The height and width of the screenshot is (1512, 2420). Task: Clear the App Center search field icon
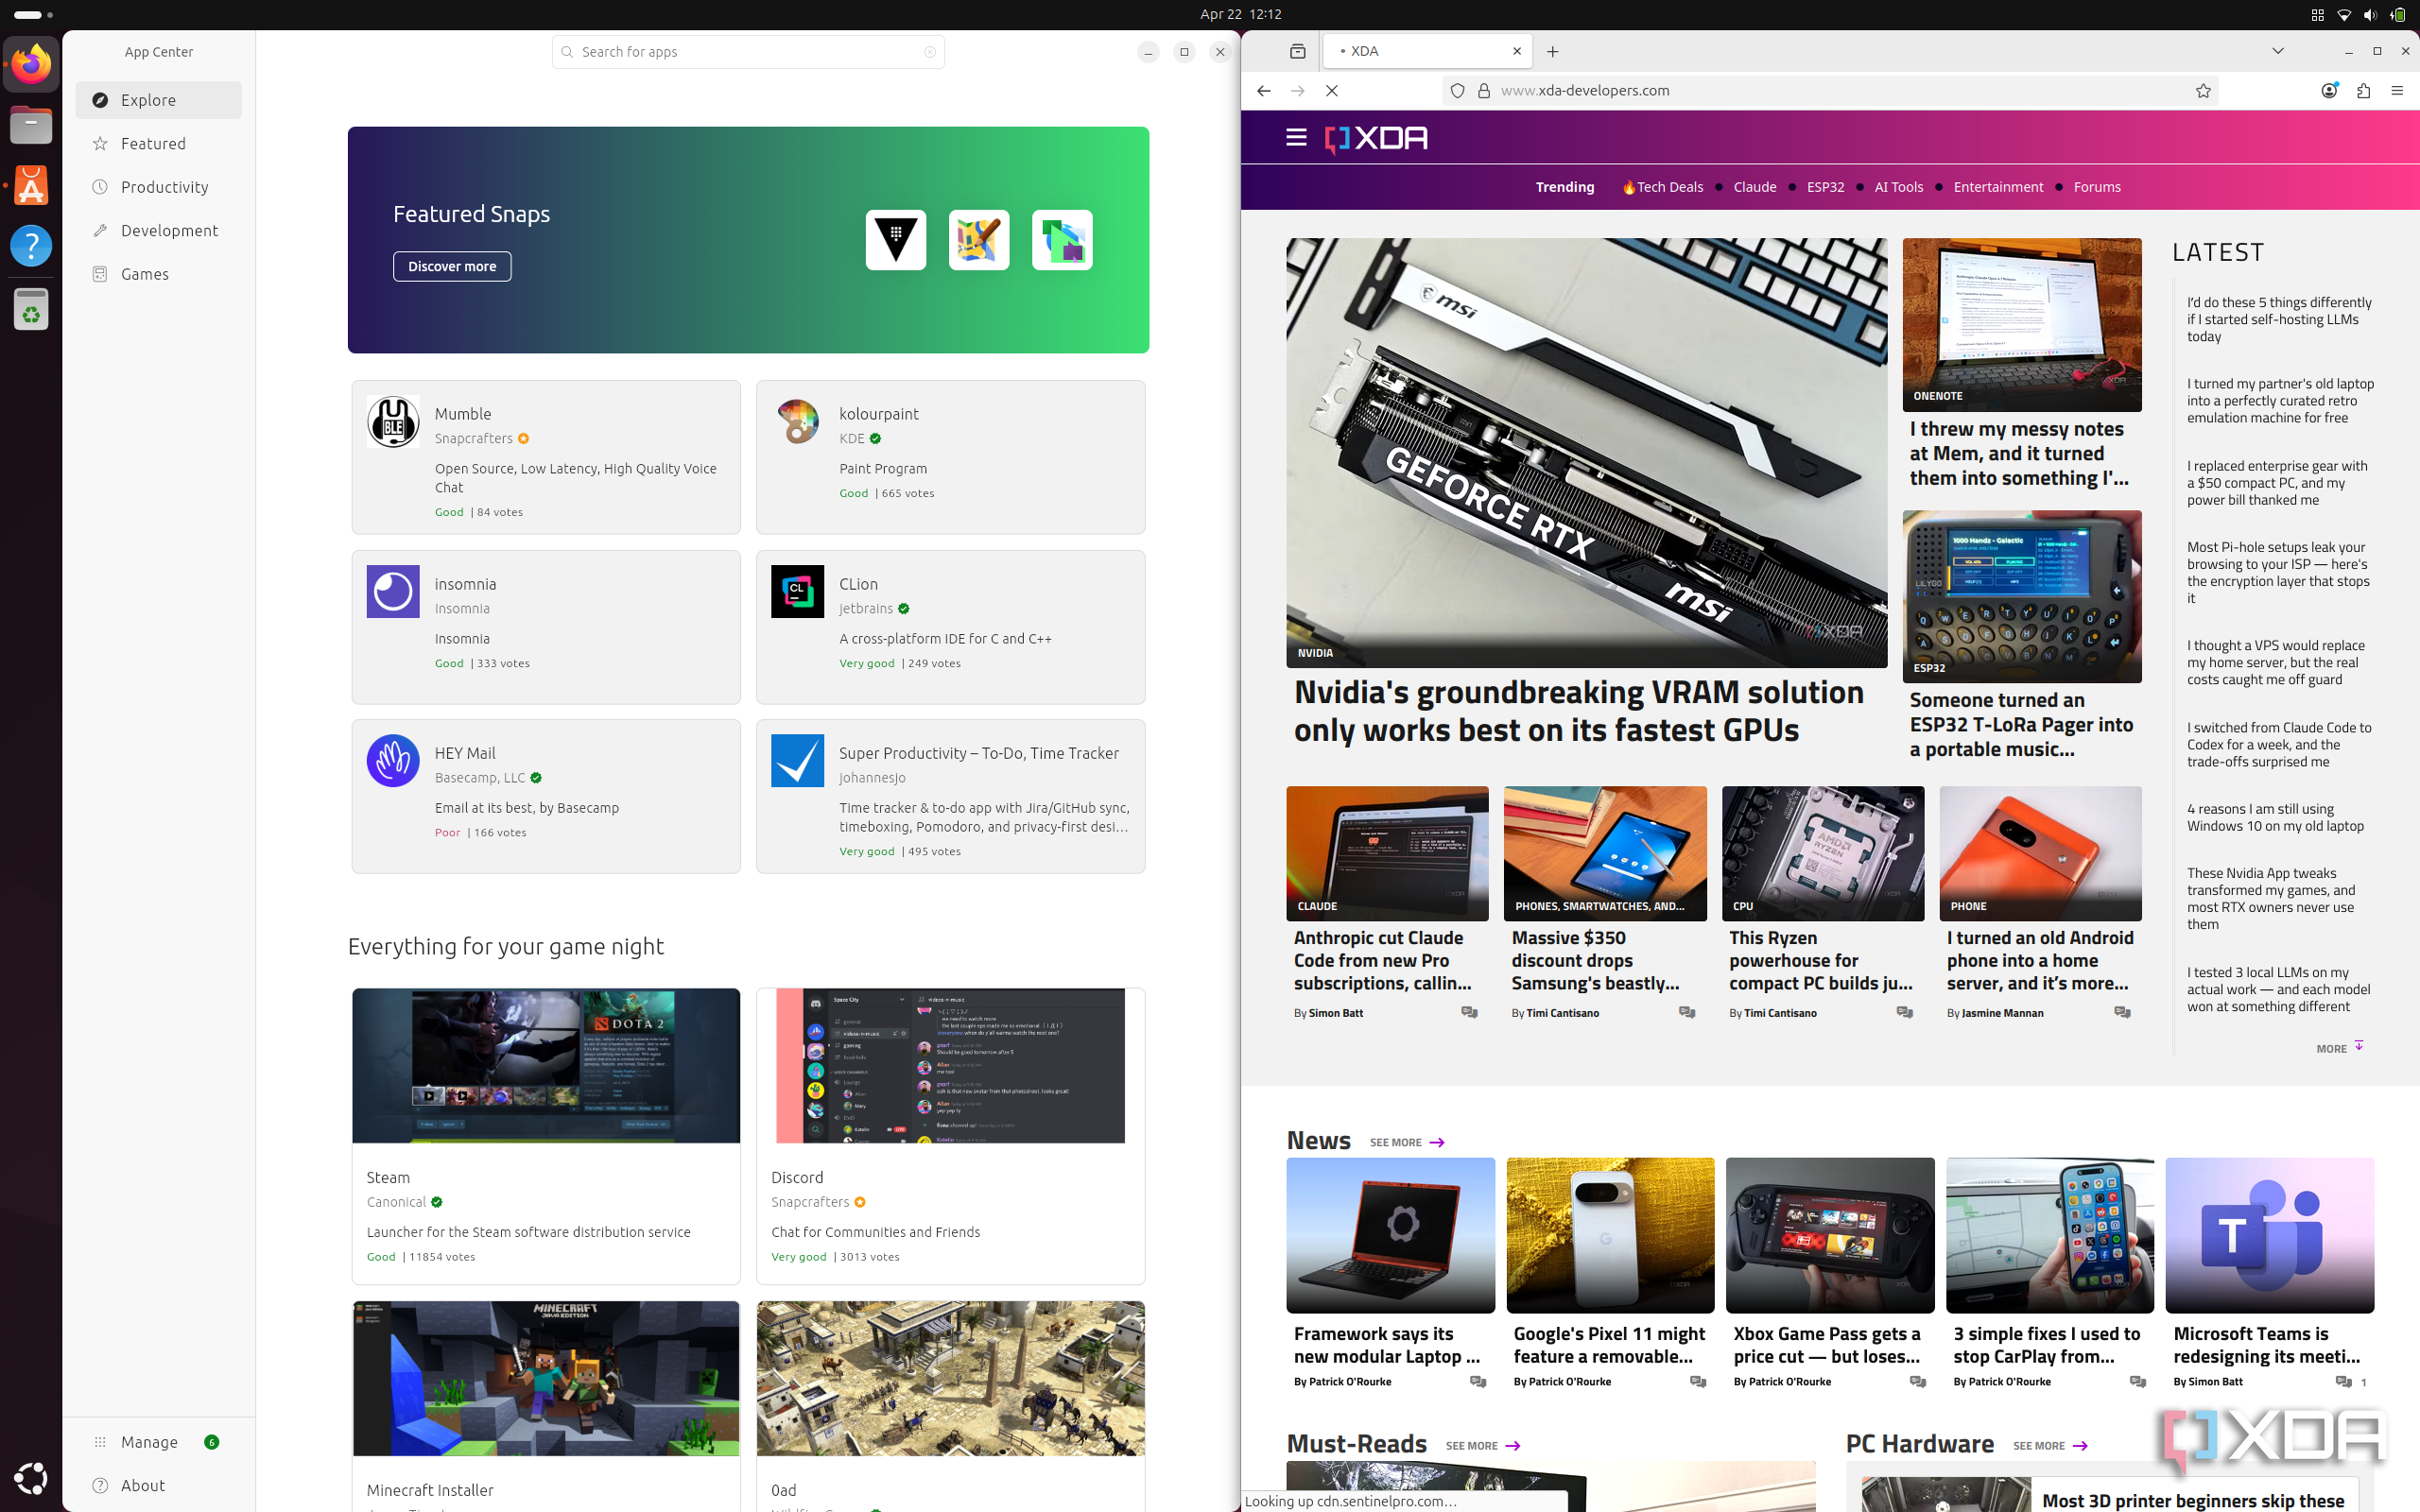(x=930, y=52)
